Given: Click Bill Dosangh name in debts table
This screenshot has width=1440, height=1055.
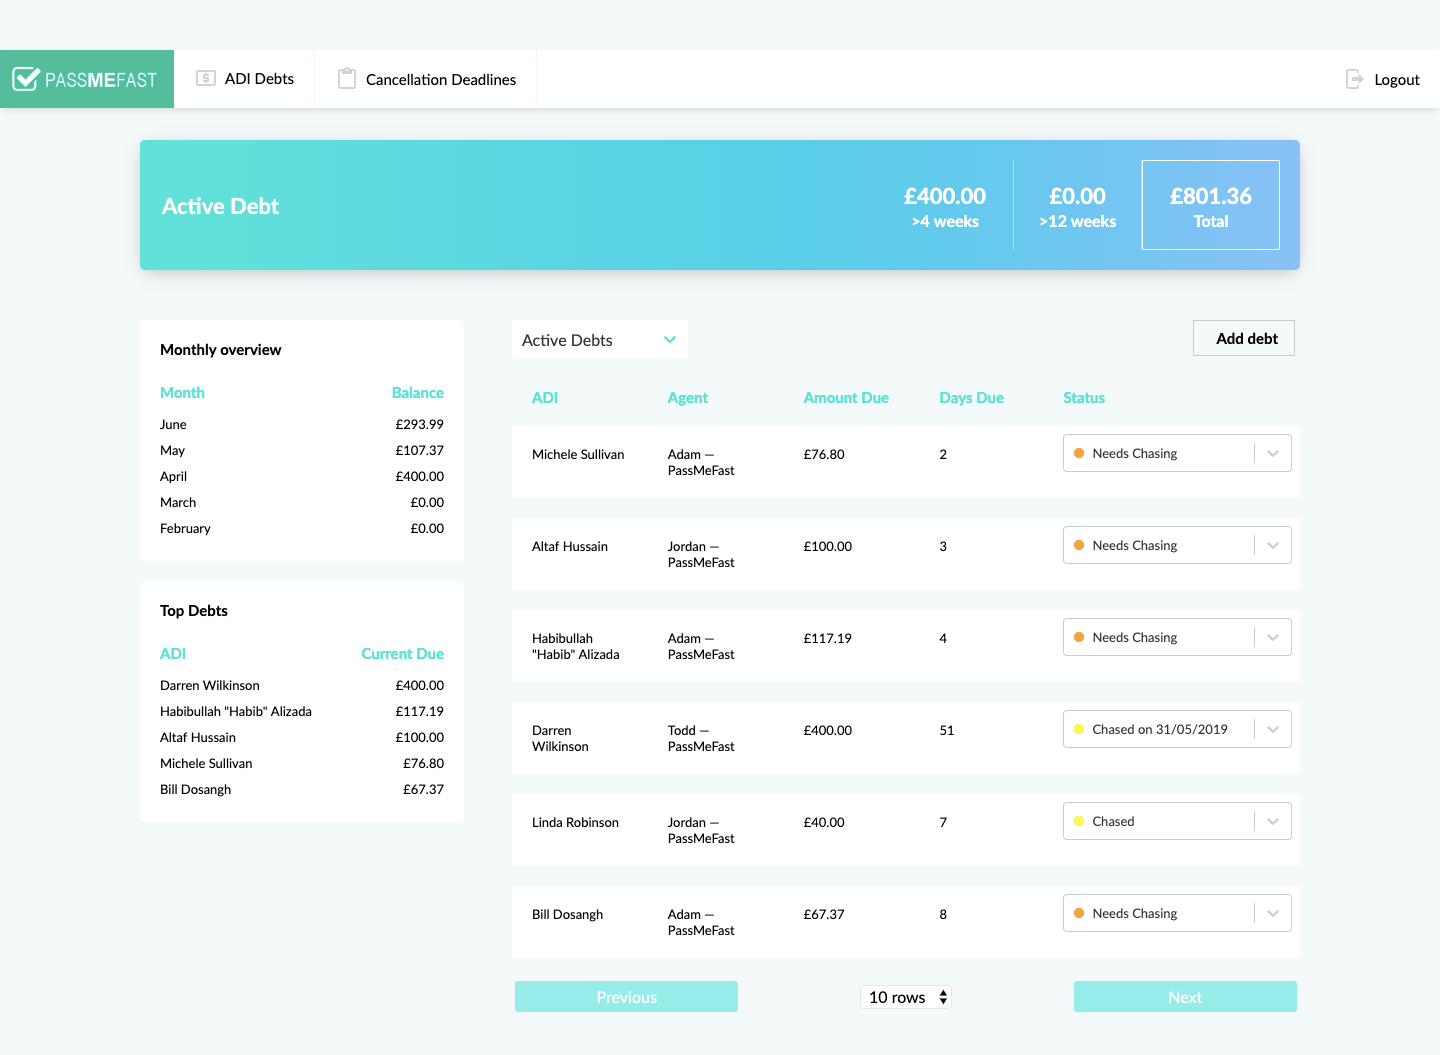Looking at the screenshot, I should [567, 914].
